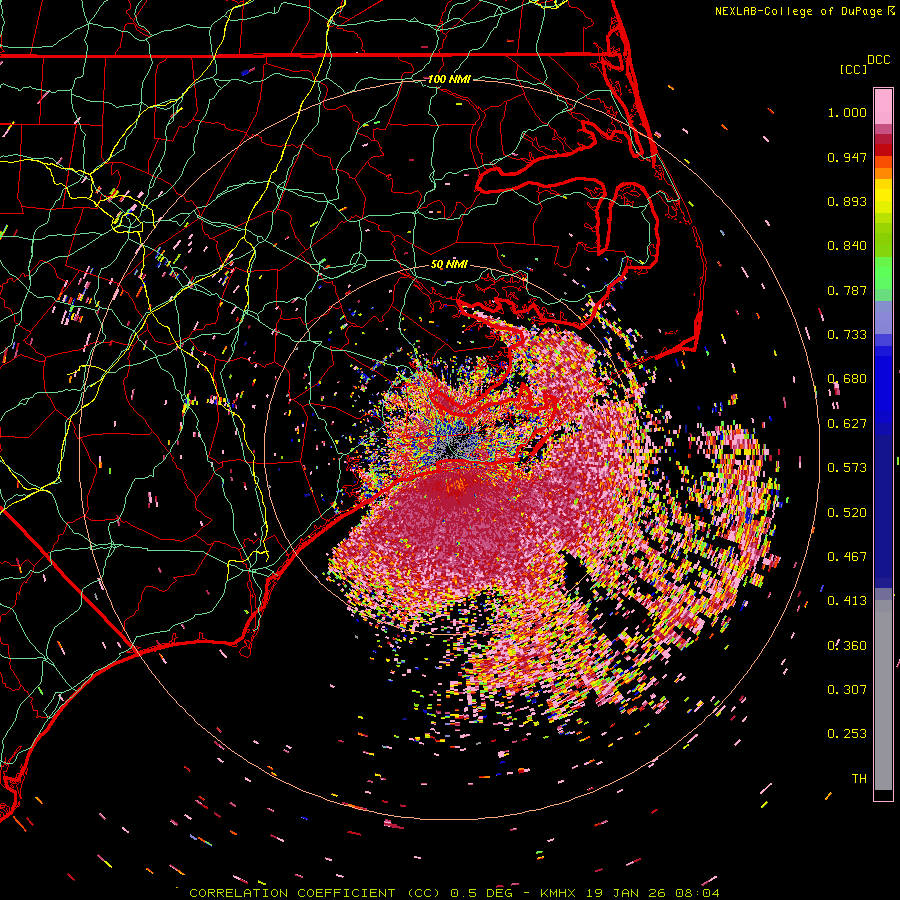
Task: Click the 08:04 timestamp text
Action: (696, 893)
